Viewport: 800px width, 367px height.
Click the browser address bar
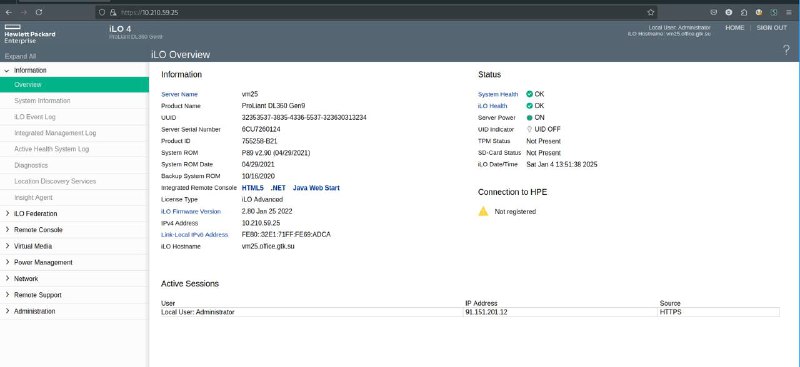[376, 12]
